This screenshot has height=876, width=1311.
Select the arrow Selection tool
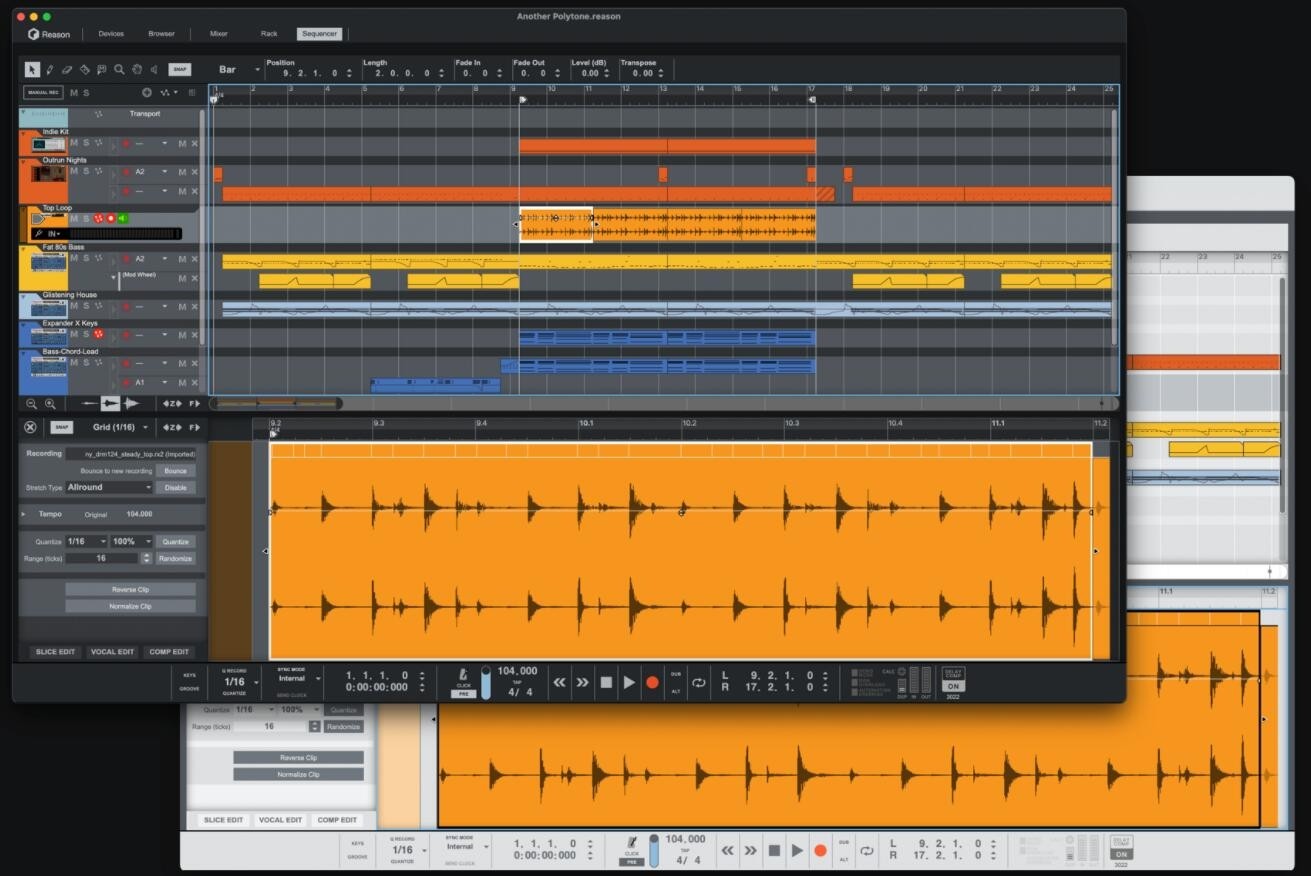click(x=32, y=70)
